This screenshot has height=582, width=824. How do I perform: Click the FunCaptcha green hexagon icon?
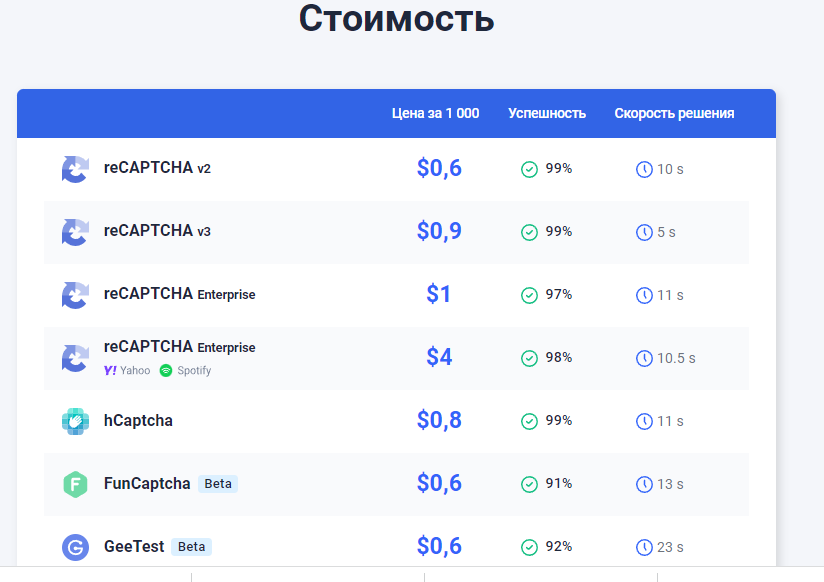pos(75,484)
